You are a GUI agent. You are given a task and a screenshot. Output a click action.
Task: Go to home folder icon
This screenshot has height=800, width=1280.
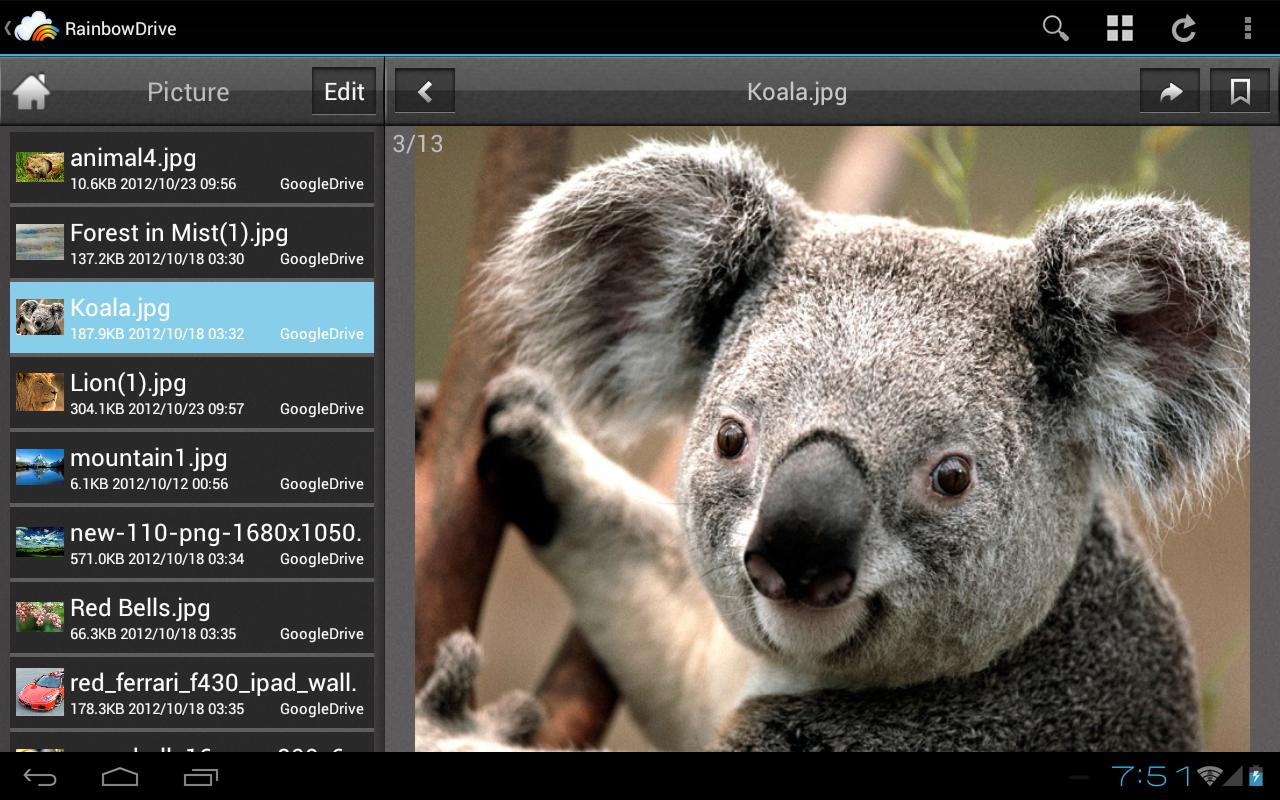(x=32, y=92)
